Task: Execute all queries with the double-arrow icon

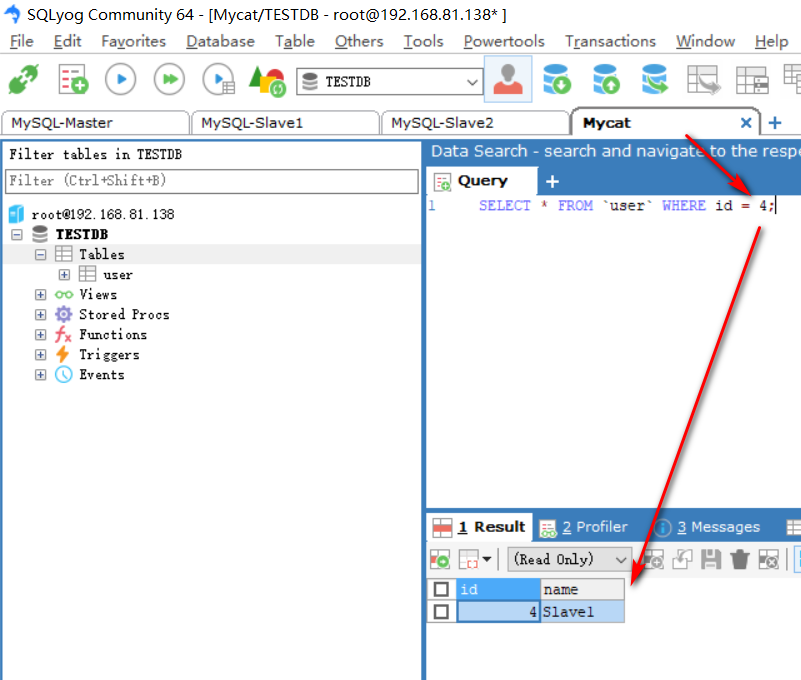Action: click(169, 79)
